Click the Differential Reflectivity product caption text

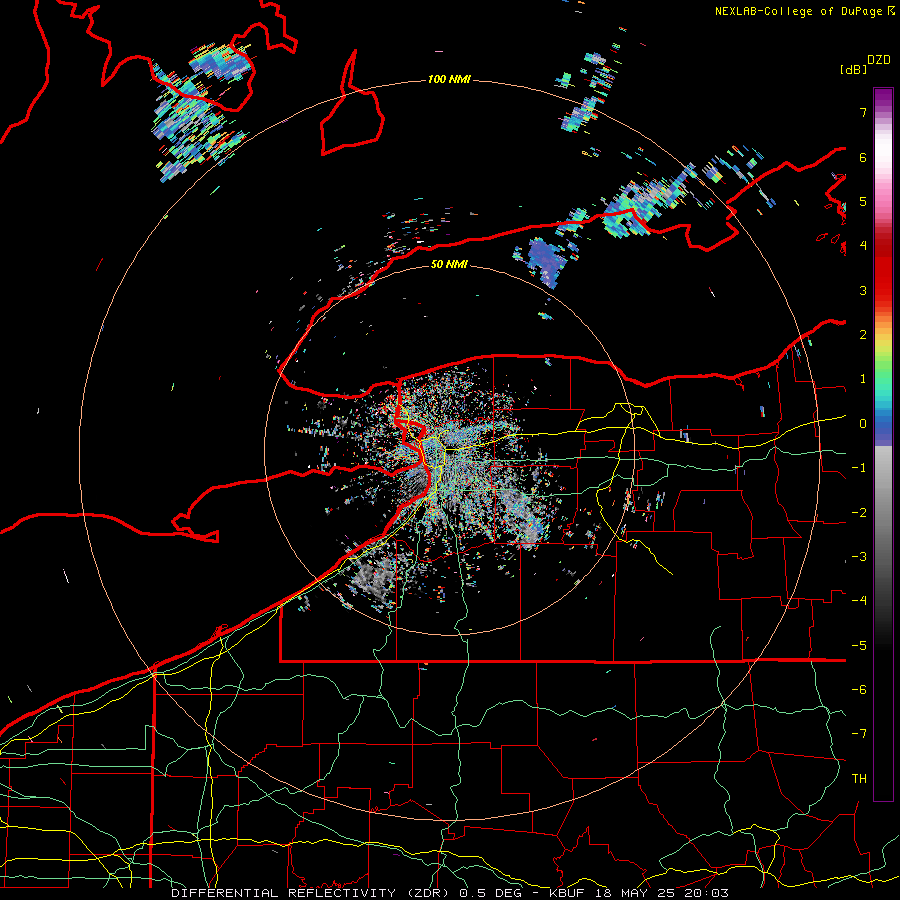(x=450, y=893)
